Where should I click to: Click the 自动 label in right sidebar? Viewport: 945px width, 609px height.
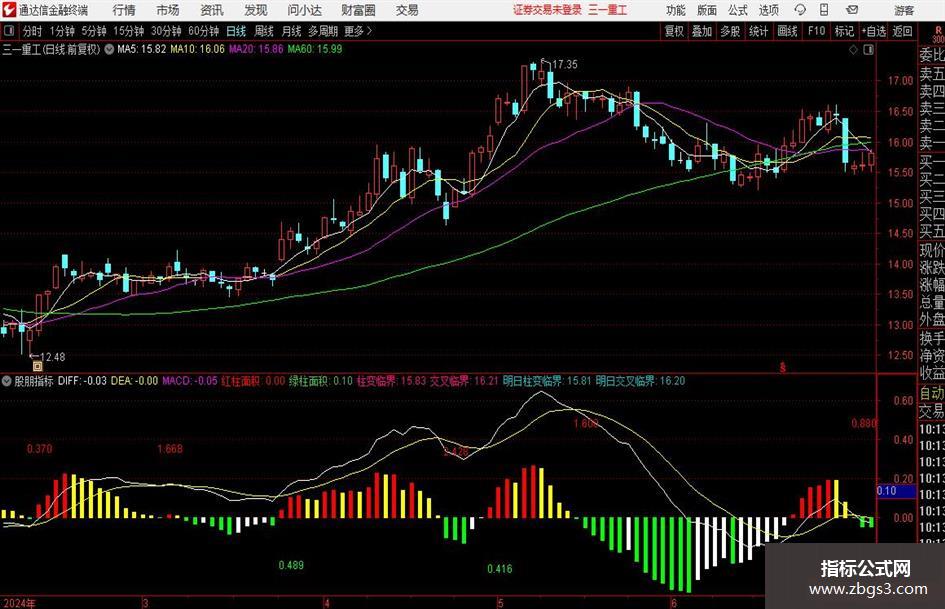(932, 393)
